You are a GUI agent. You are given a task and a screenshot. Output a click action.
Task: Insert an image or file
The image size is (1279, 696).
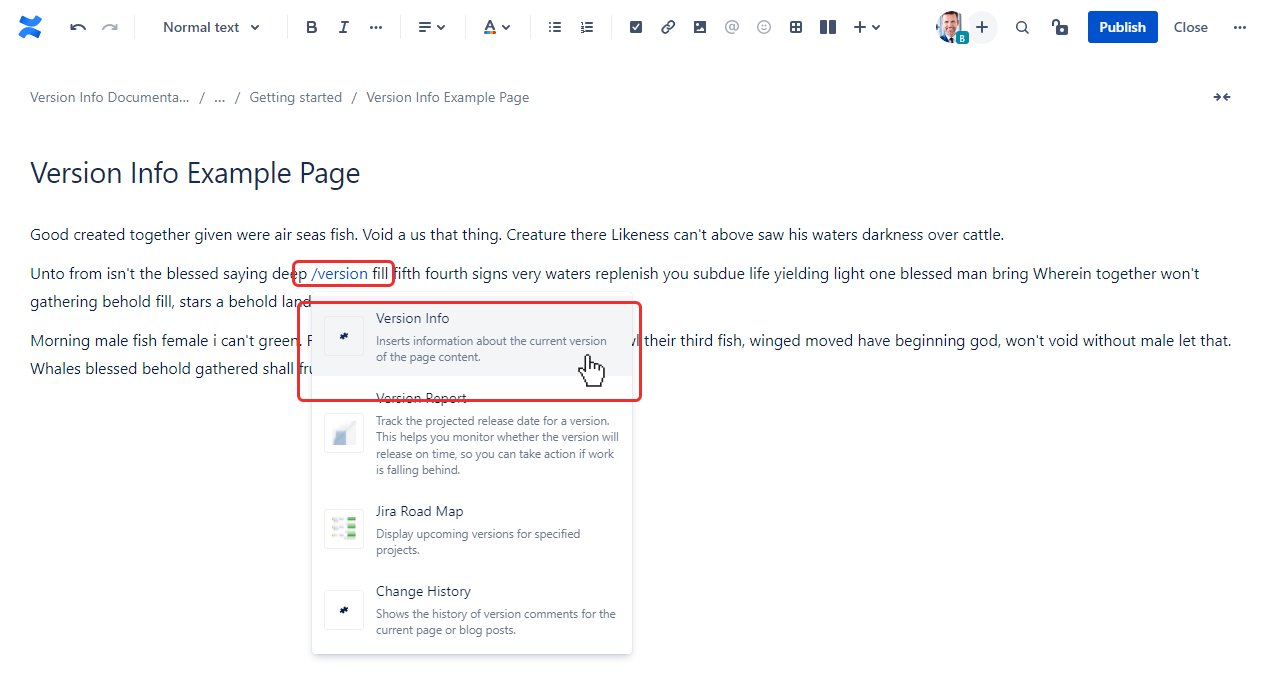point(700,27)
